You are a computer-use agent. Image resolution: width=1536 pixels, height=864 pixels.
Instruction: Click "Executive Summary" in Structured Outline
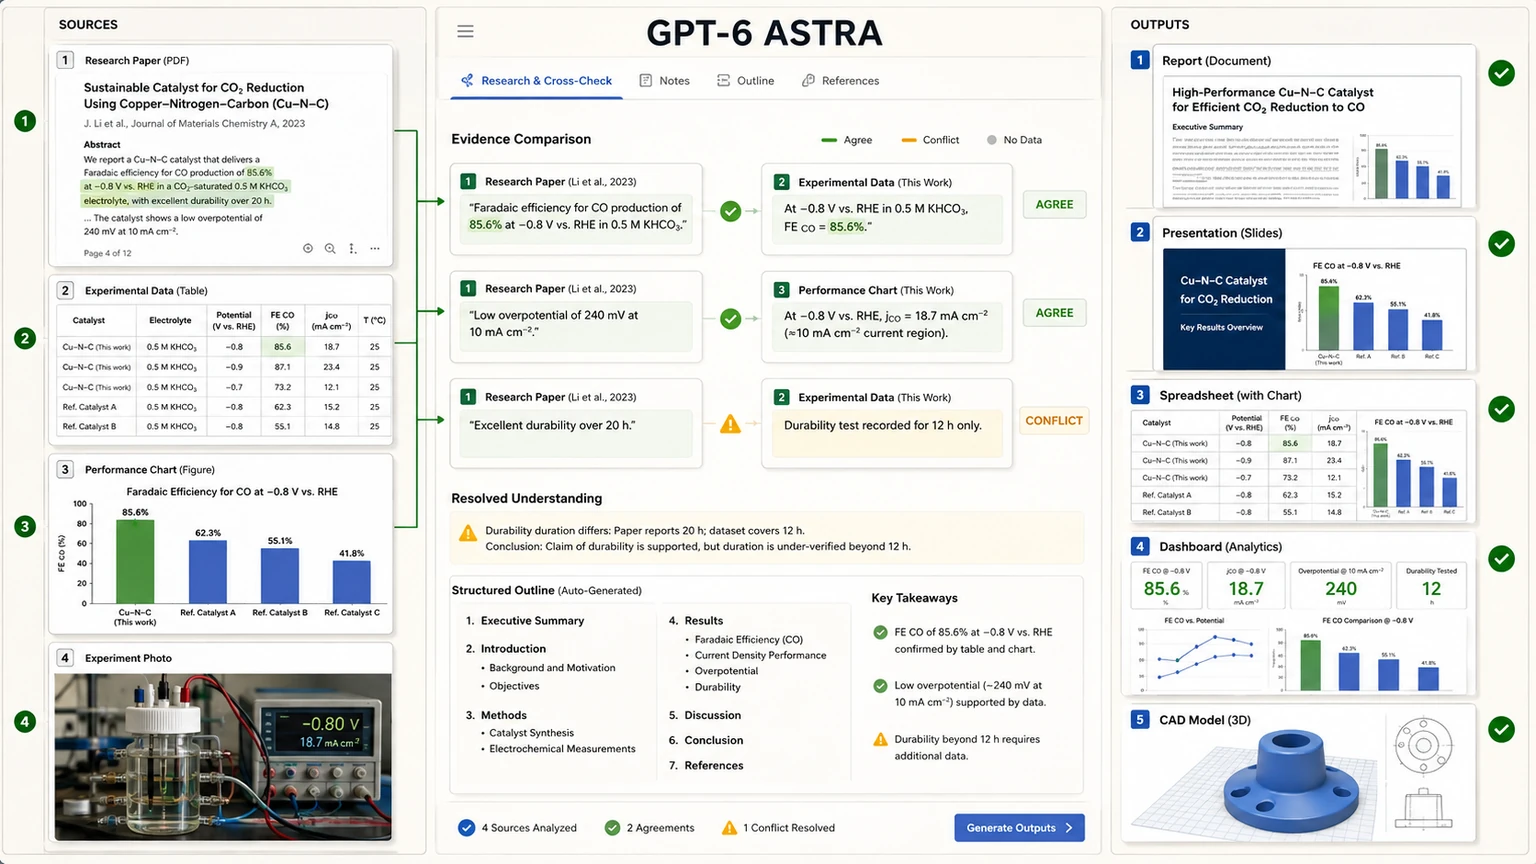532,621
